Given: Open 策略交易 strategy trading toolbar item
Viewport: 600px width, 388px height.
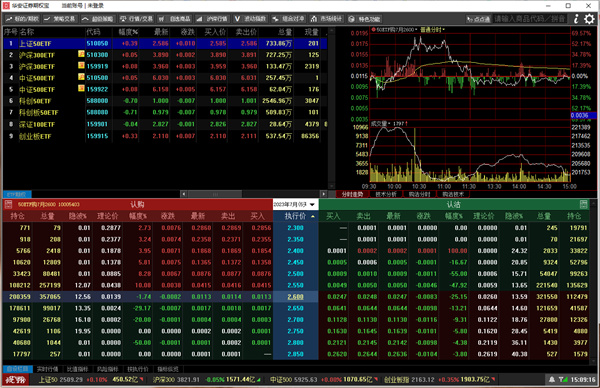Looking at the screenshot, I should 60,19.
